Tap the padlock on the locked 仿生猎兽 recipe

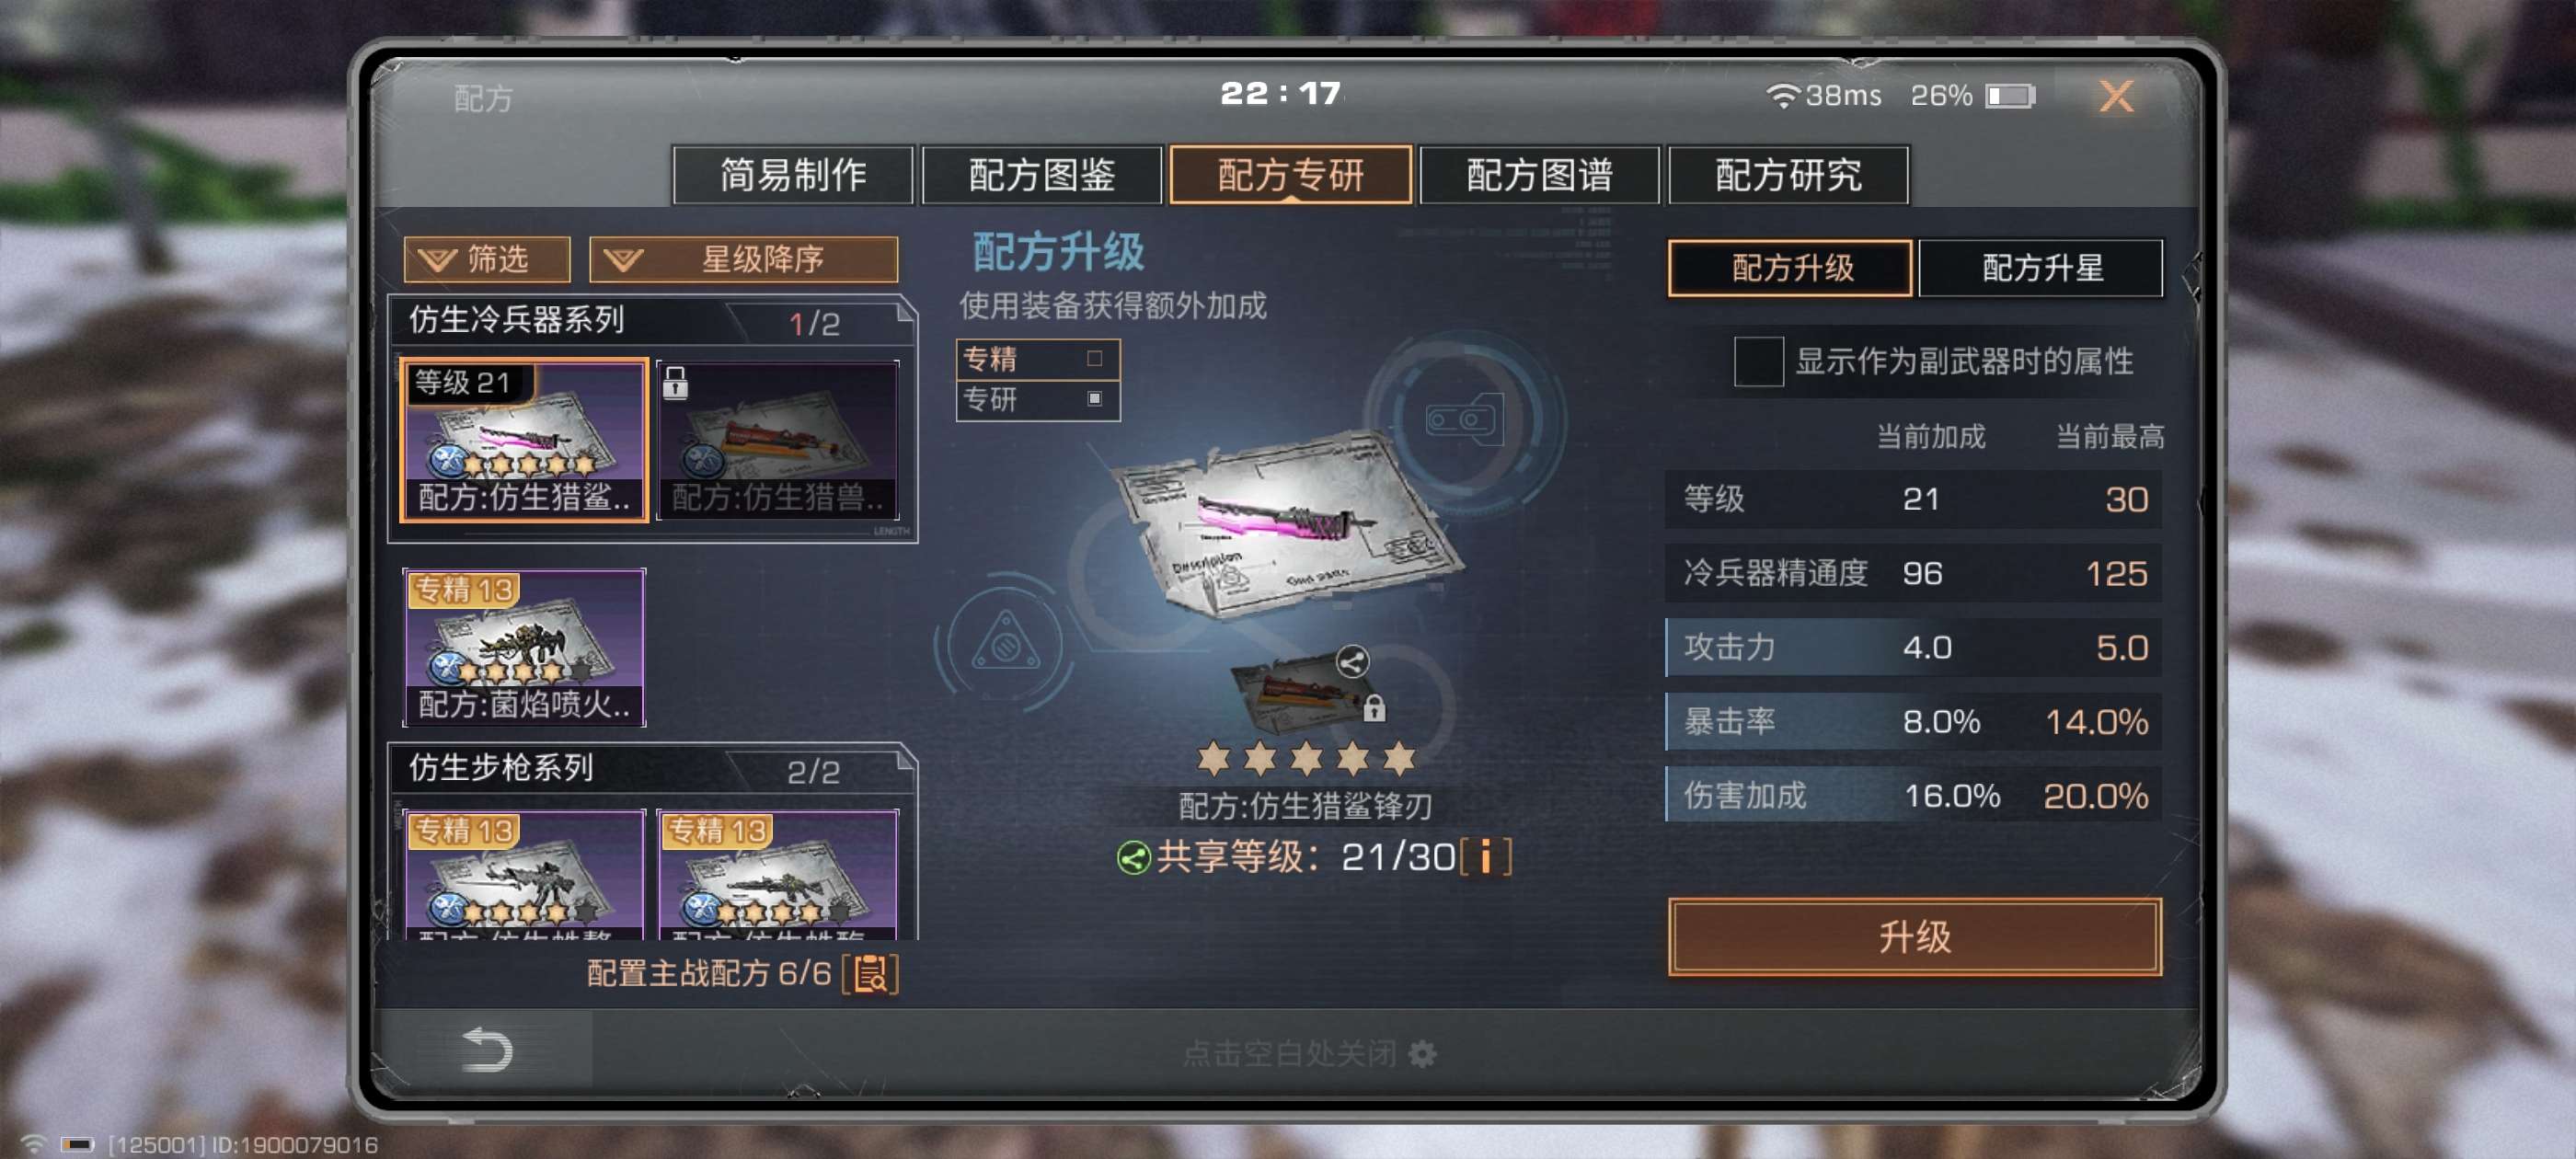(676, 382)
